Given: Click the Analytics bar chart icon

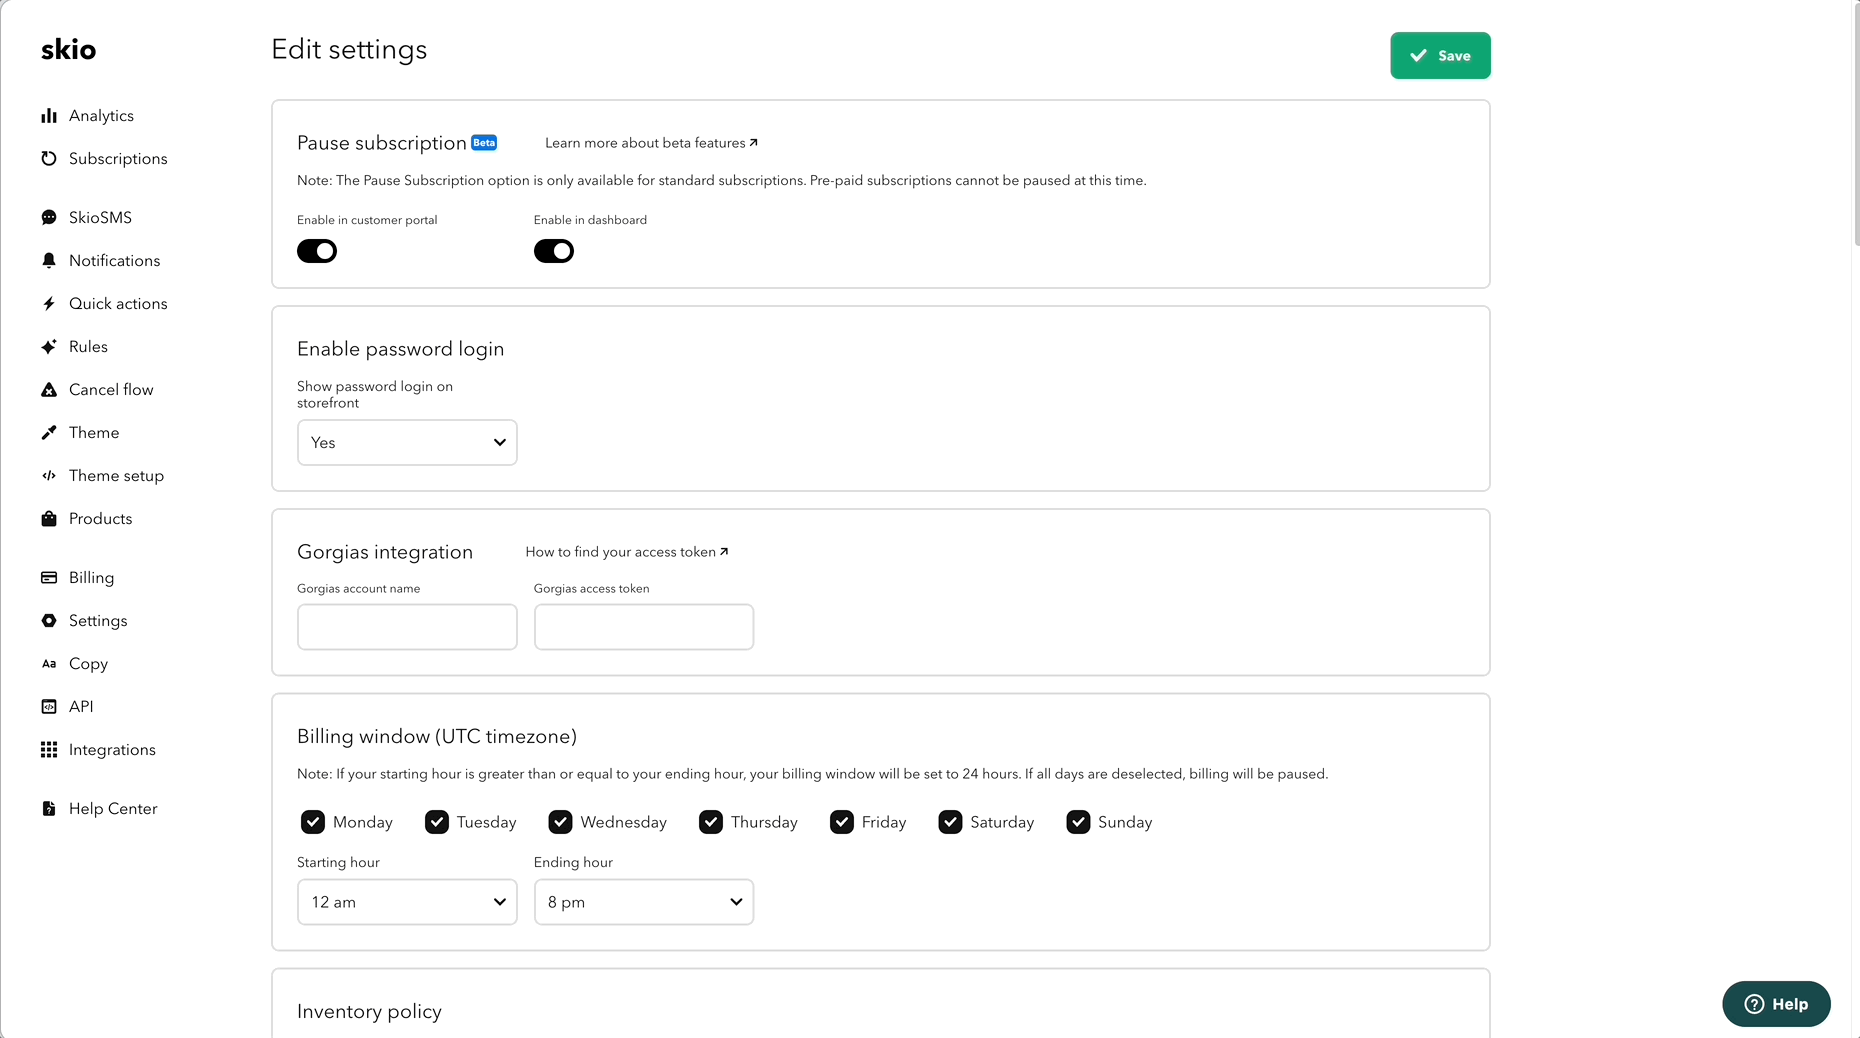Looking at the screenshot, I should tap(49, 116).
